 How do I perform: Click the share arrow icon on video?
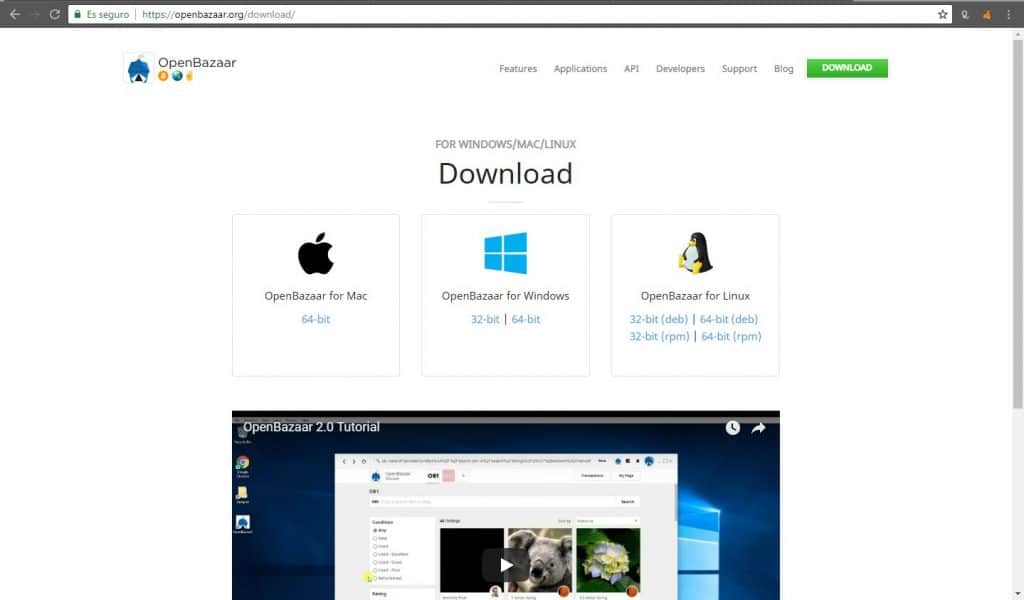pyautogui.click(x=758, y=428)
